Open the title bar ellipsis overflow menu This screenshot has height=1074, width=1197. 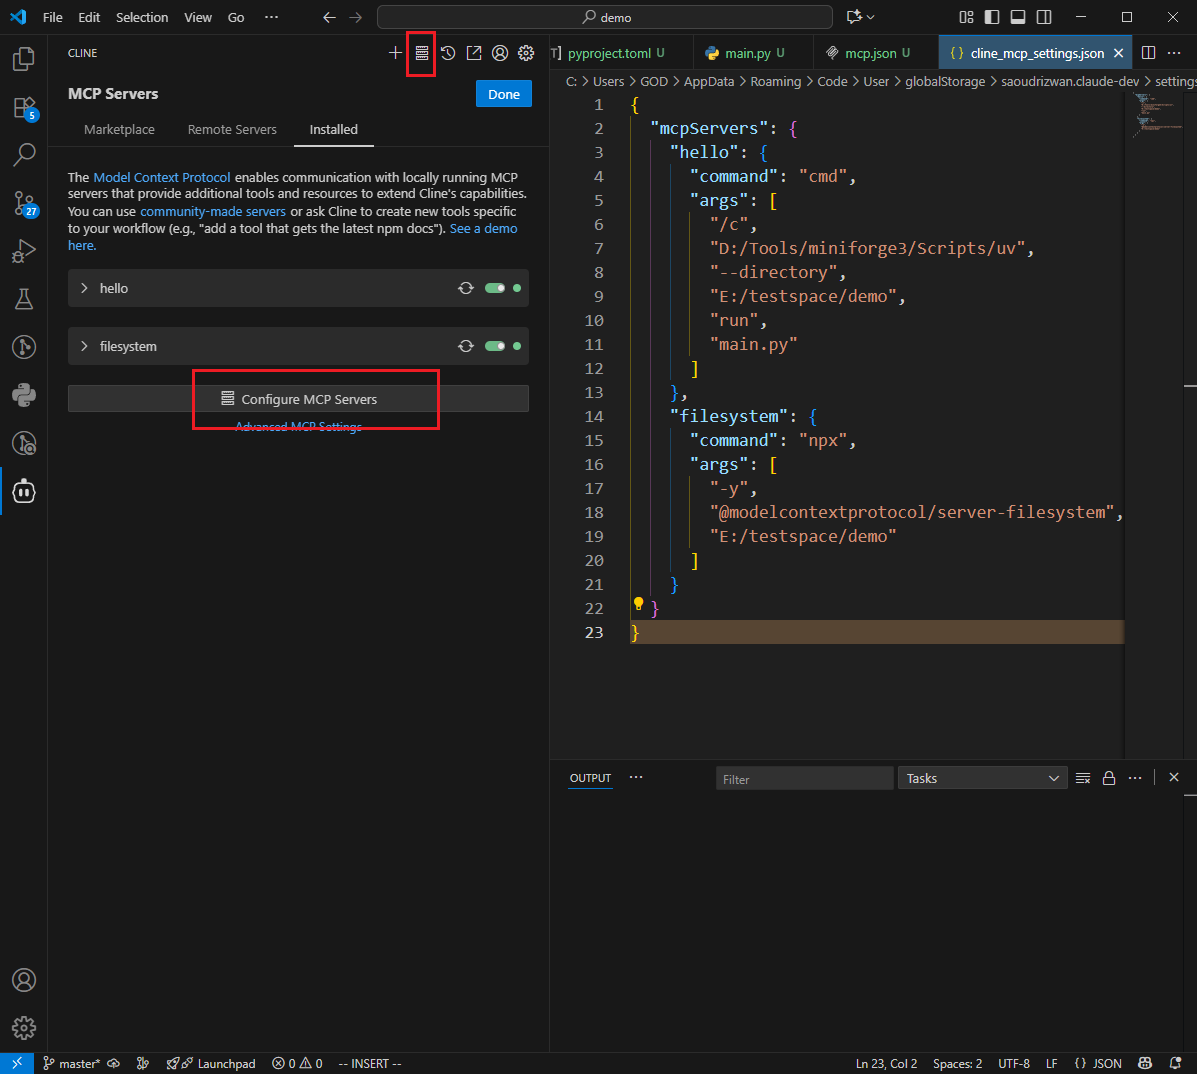pyautogui.click(x=271, y=17)
